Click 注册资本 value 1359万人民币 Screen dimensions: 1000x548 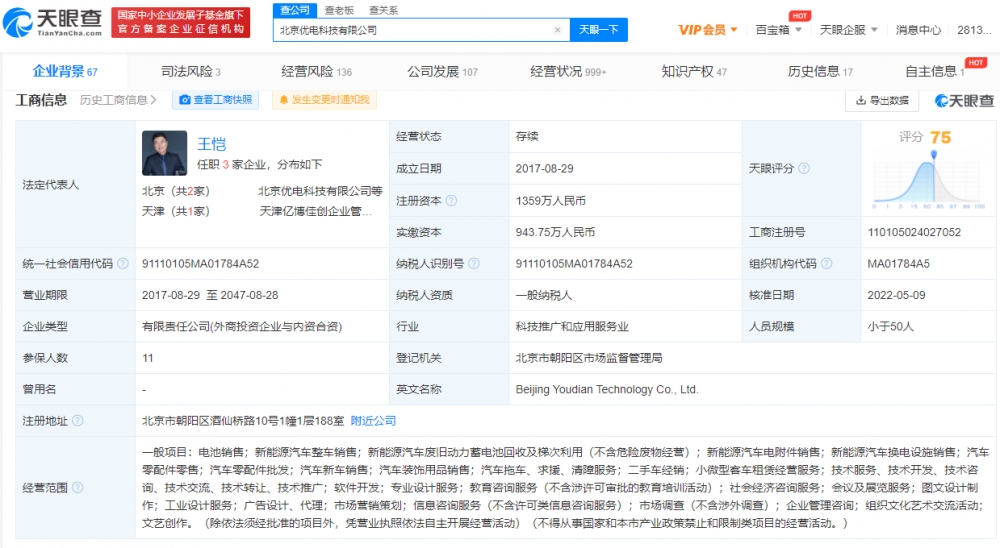point(550,200)
